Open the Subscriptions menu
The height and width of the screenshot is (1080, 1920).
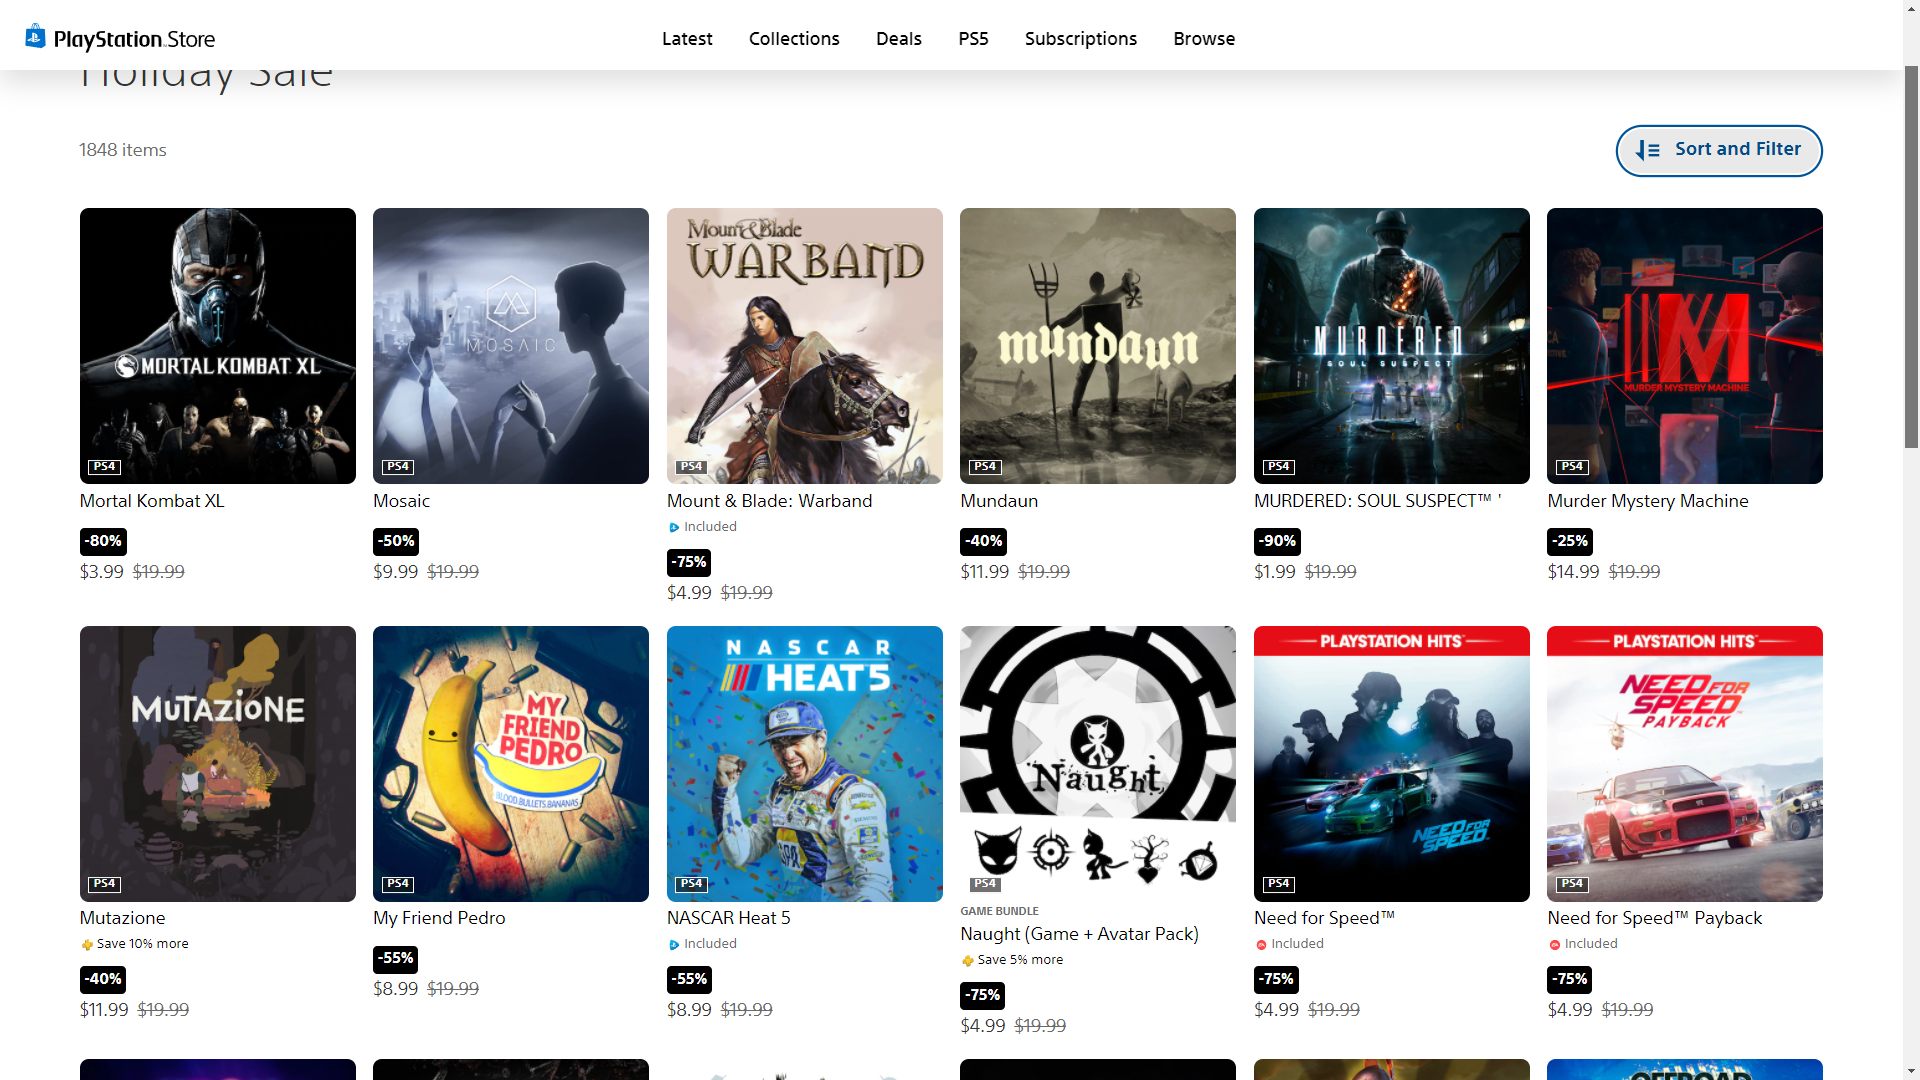point(1081,38)
